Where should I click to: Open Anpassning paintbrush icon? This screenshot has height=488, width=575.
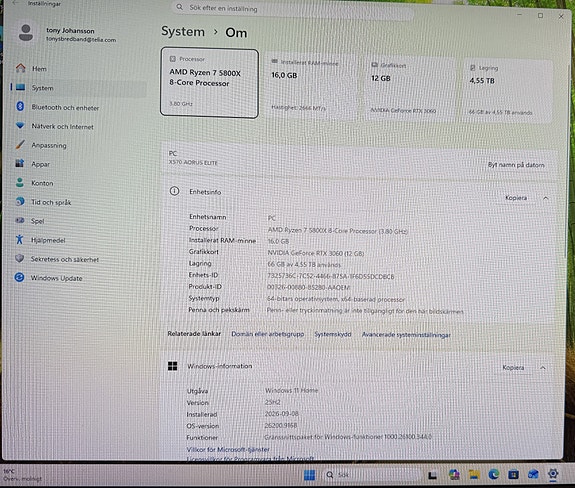click(20, 144)
